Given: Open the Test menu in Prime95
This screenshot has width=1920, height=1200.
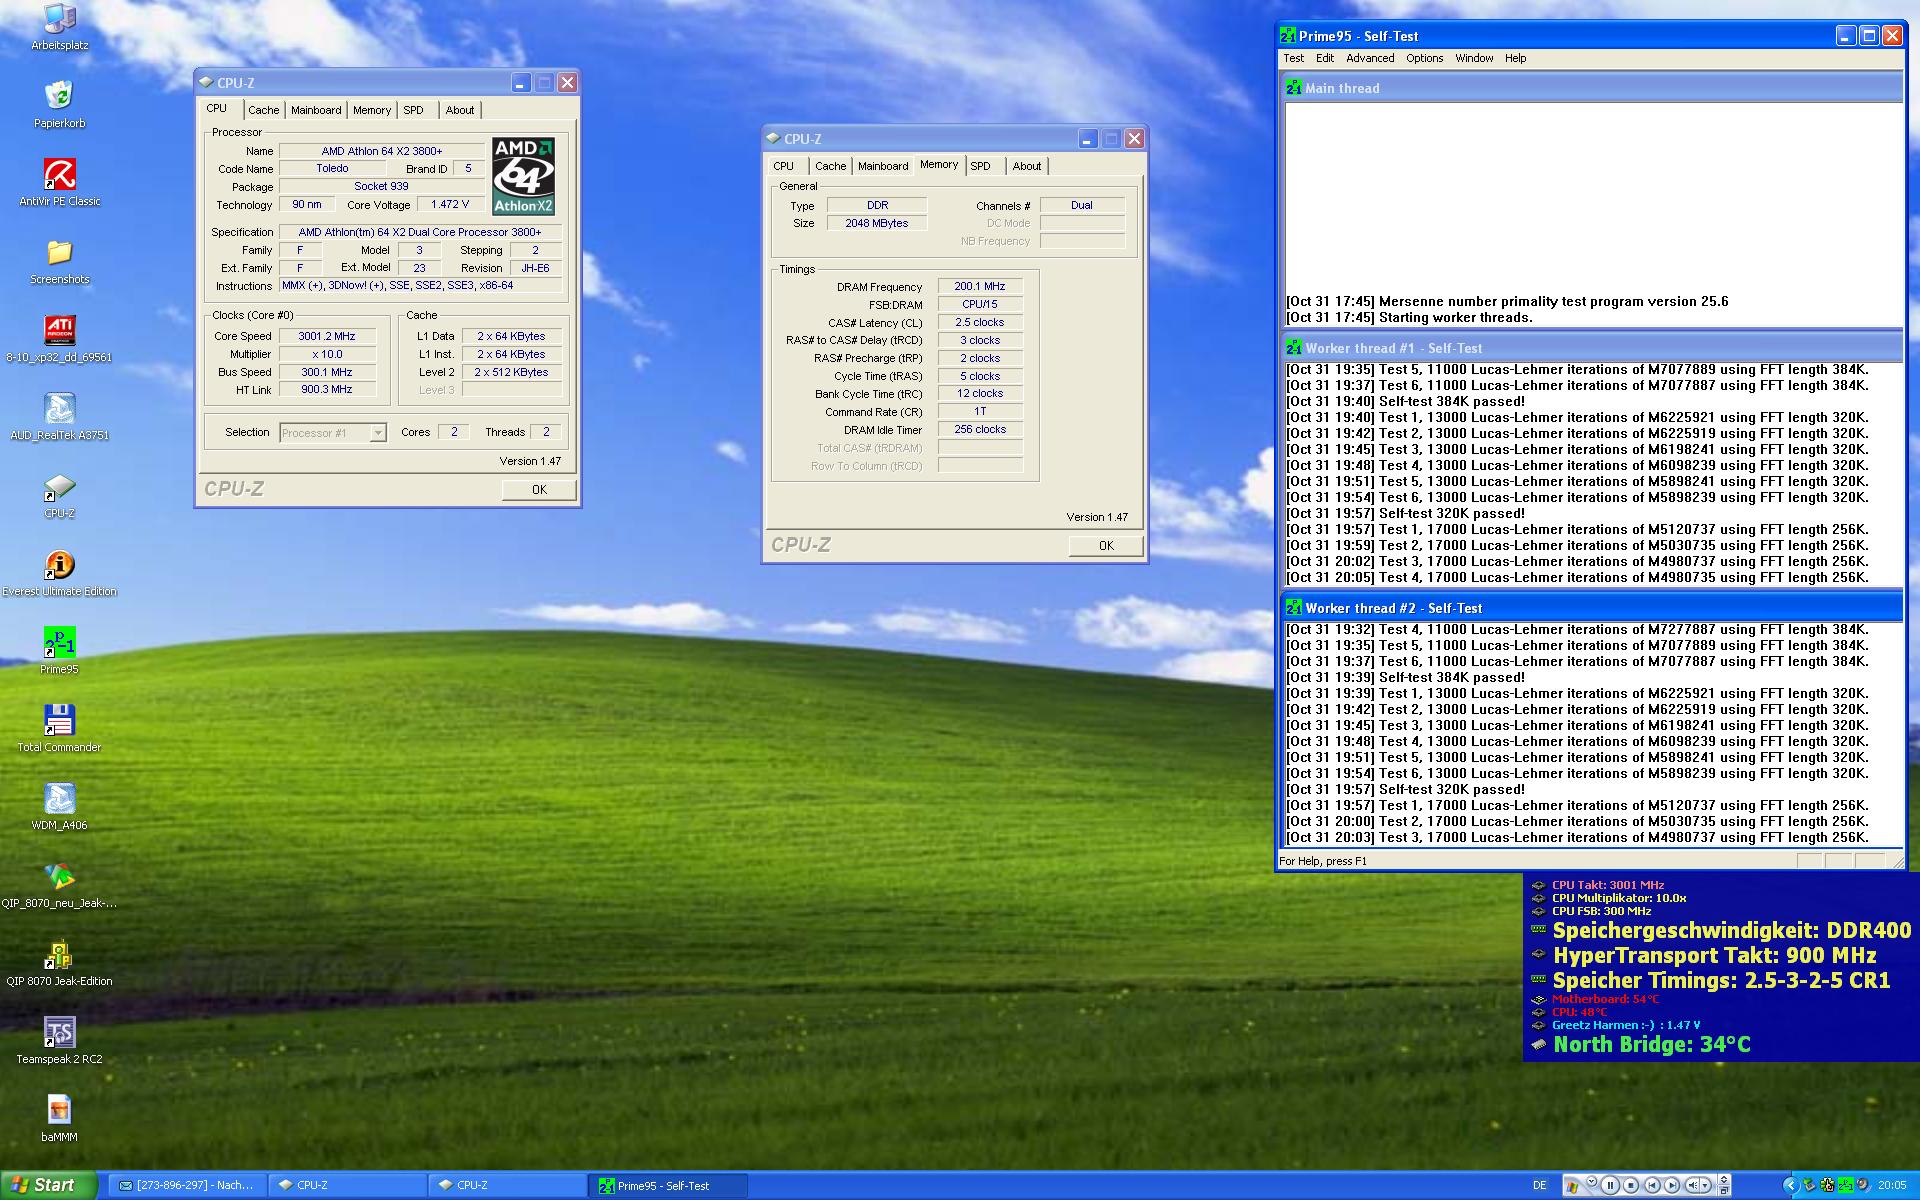Looking at the screenshot, I should click(x=1293, y=58).
